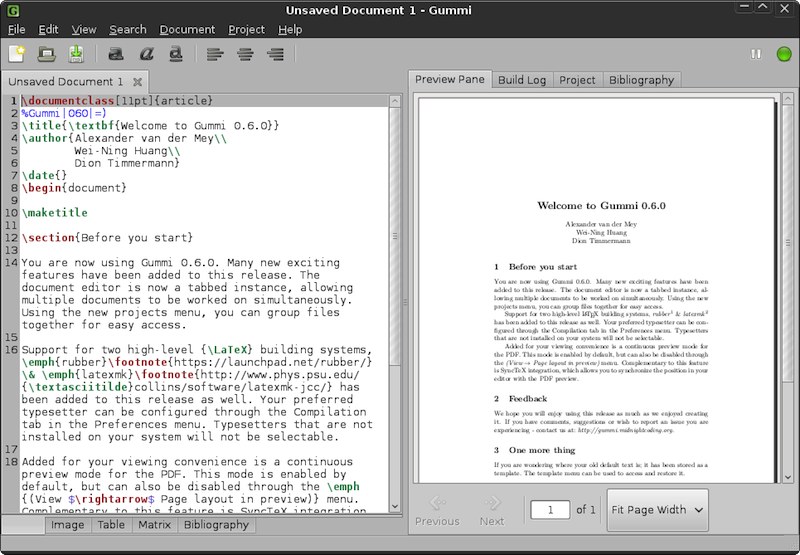Click the green compile status indicator
Screen dimensions: 800x555
pyautogui.click(x=784, y=54)
